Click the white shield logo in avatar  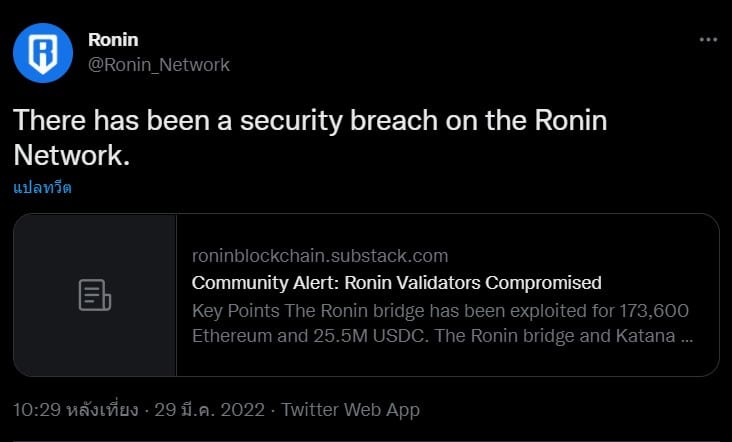click(43, 53)
